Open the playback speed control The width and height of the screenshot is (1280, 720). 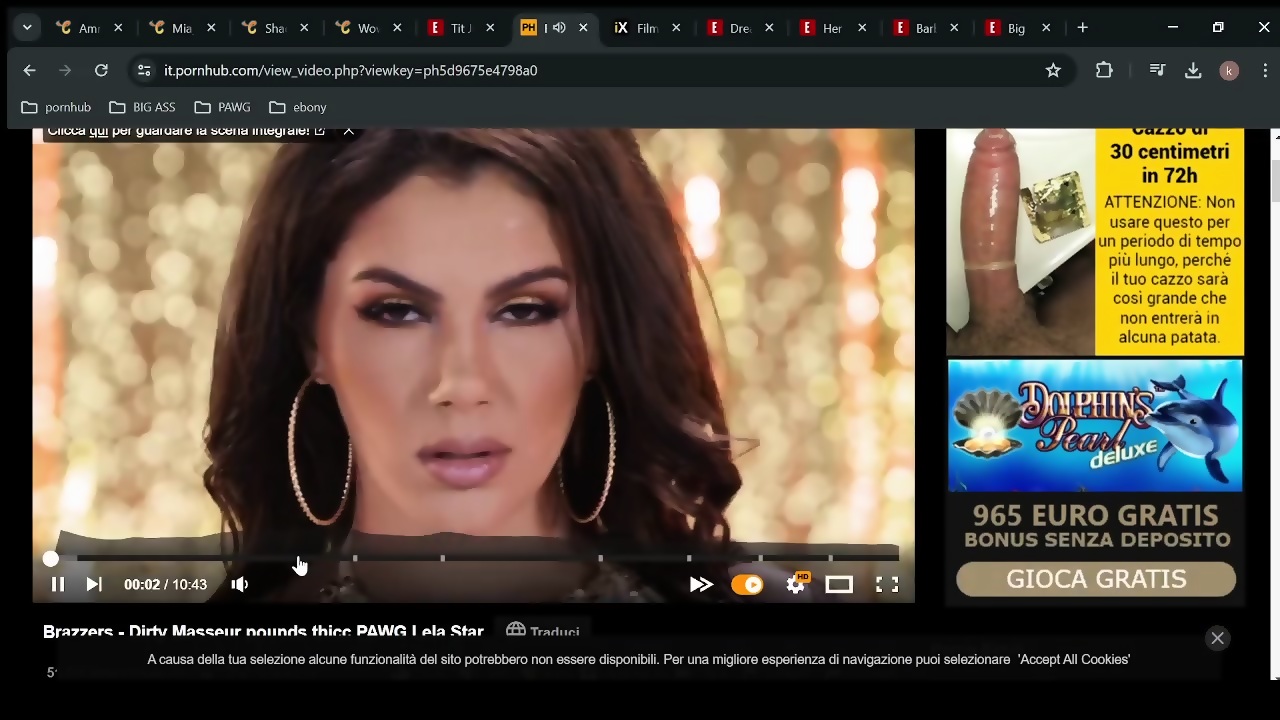[x=701, y=585]
